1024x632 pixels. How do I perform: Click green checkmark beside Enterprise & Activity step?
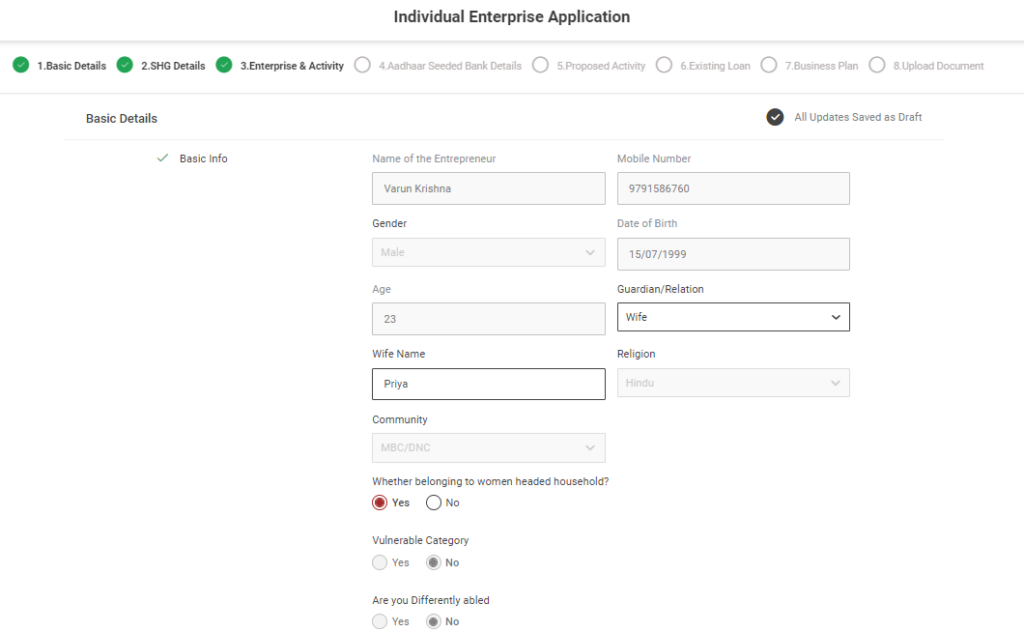click(x=224, y=65)
